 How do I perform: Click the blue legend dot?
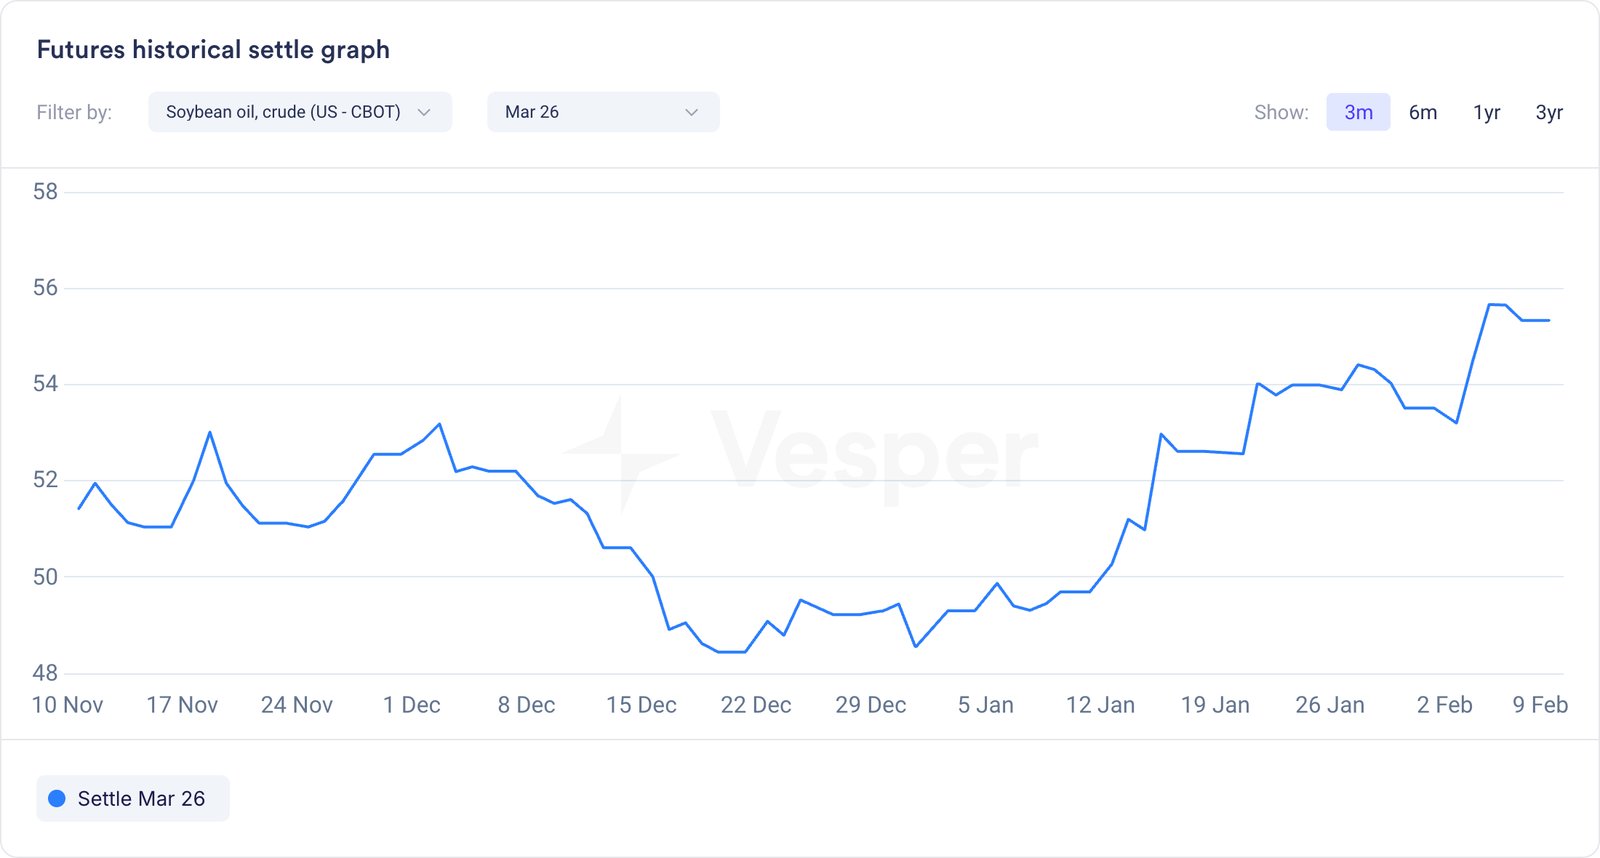pyautogui.click(x=57, y=798)
